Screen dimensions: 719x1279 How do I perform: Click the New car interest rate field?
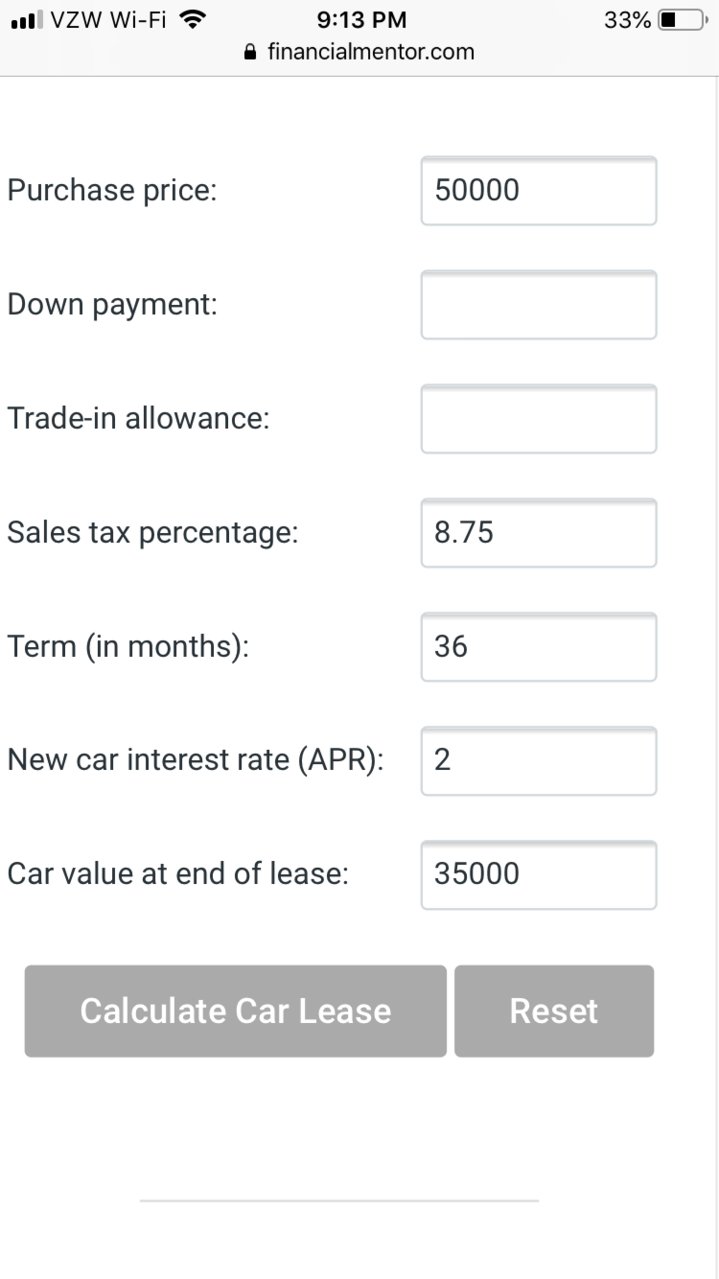(x=539, y=760)
